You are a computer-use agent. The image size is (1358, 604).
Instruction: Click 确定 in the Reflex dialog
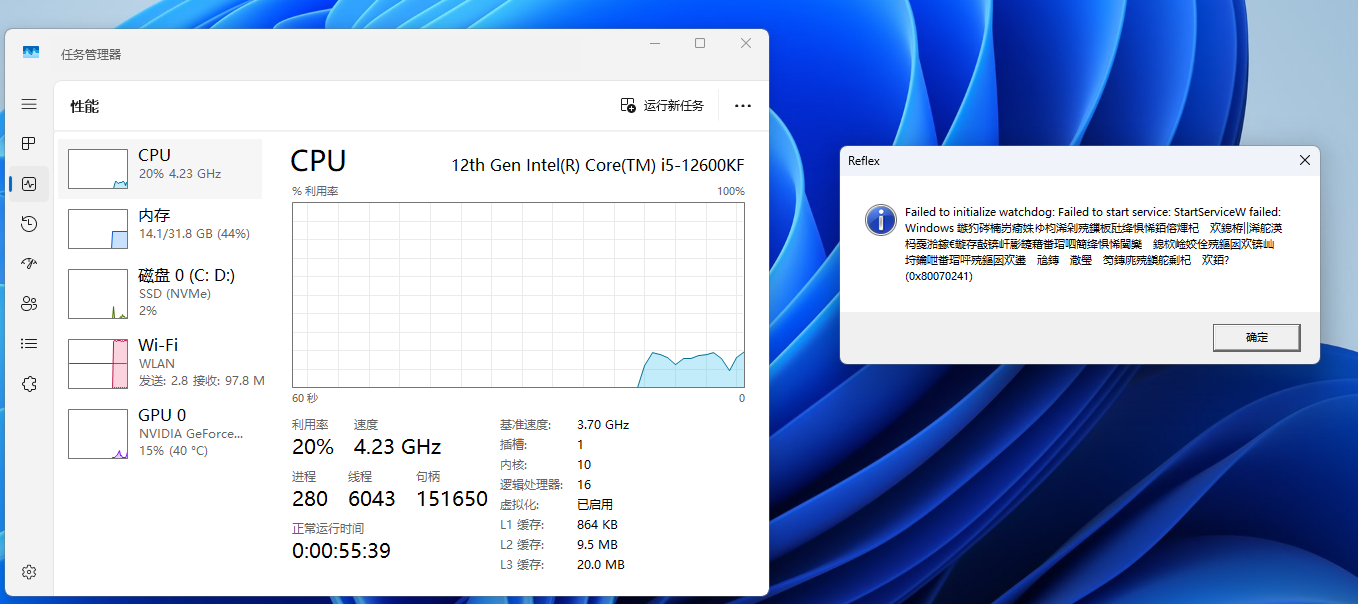[x=1256, y=338]
